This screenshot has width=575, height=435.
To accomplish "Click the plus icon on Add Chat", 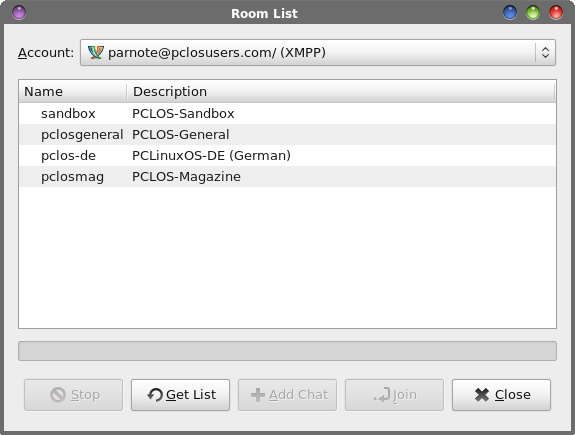I will (258, 395).
